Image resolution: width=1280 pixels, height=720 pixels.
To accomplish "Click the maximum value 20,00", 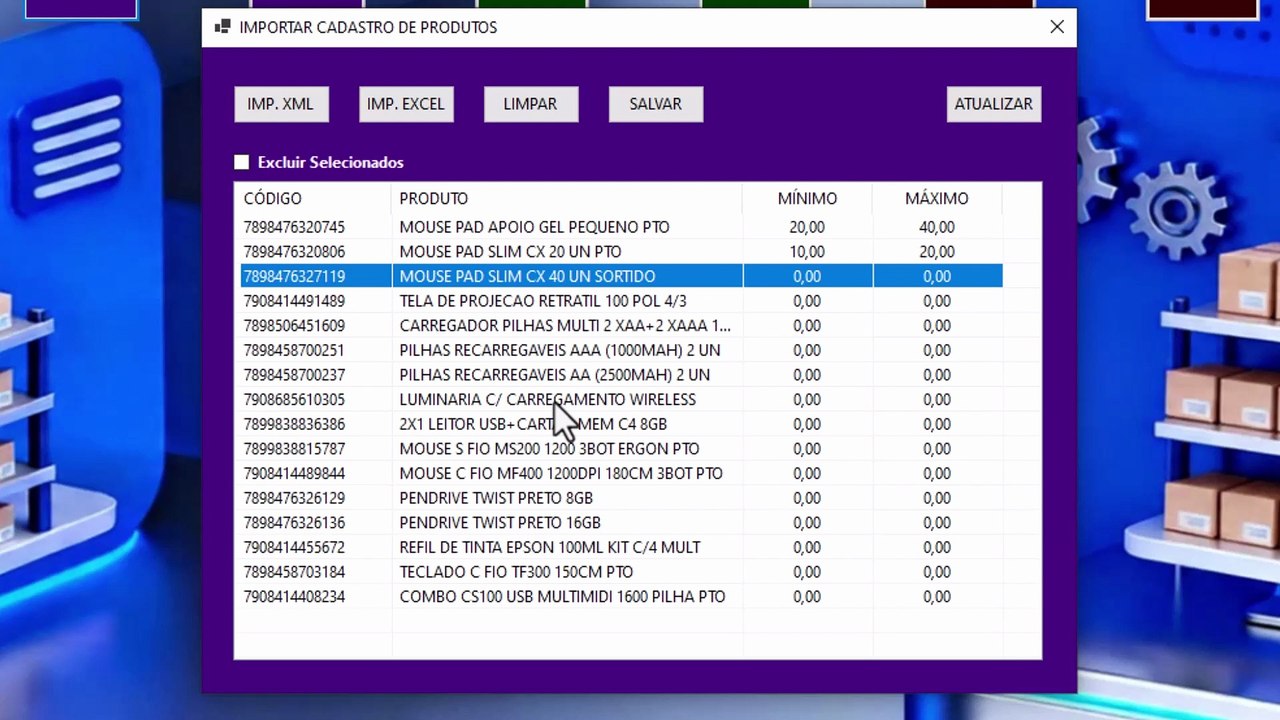I will tap(937, 252).
